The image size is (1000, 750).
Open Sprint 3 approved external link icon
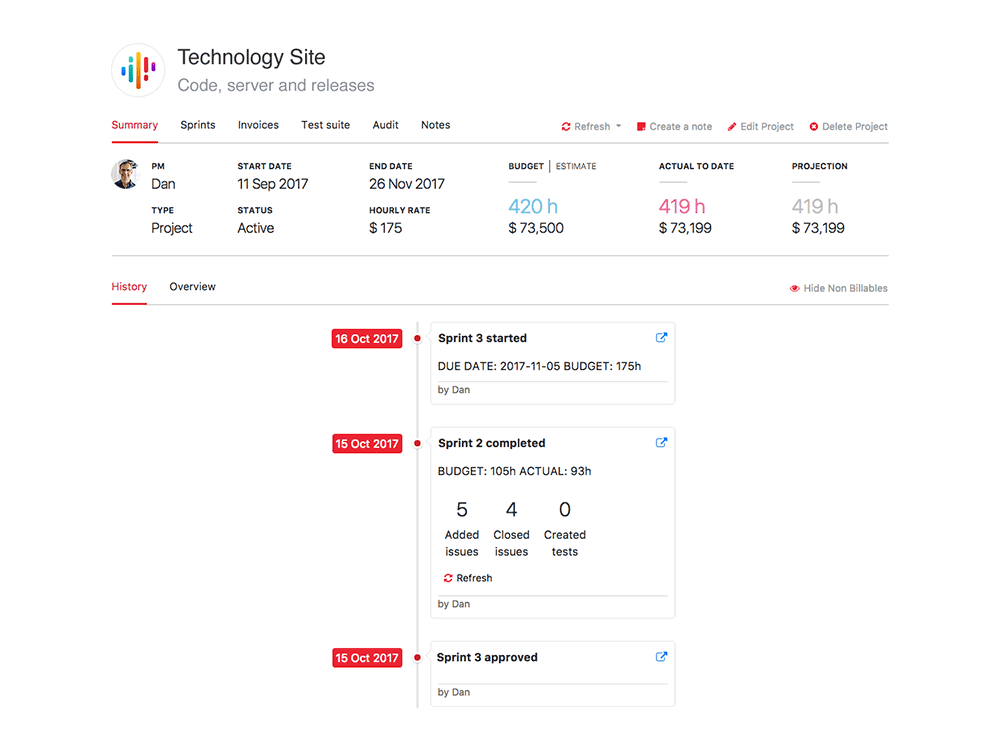click(661, 656)
